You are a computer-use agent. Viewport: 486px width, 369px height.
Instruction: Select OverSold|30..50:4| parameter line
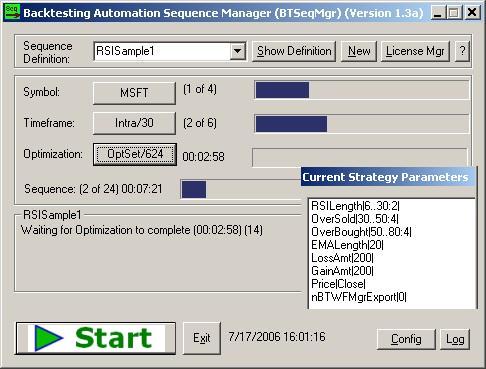(x=355, y=219)
